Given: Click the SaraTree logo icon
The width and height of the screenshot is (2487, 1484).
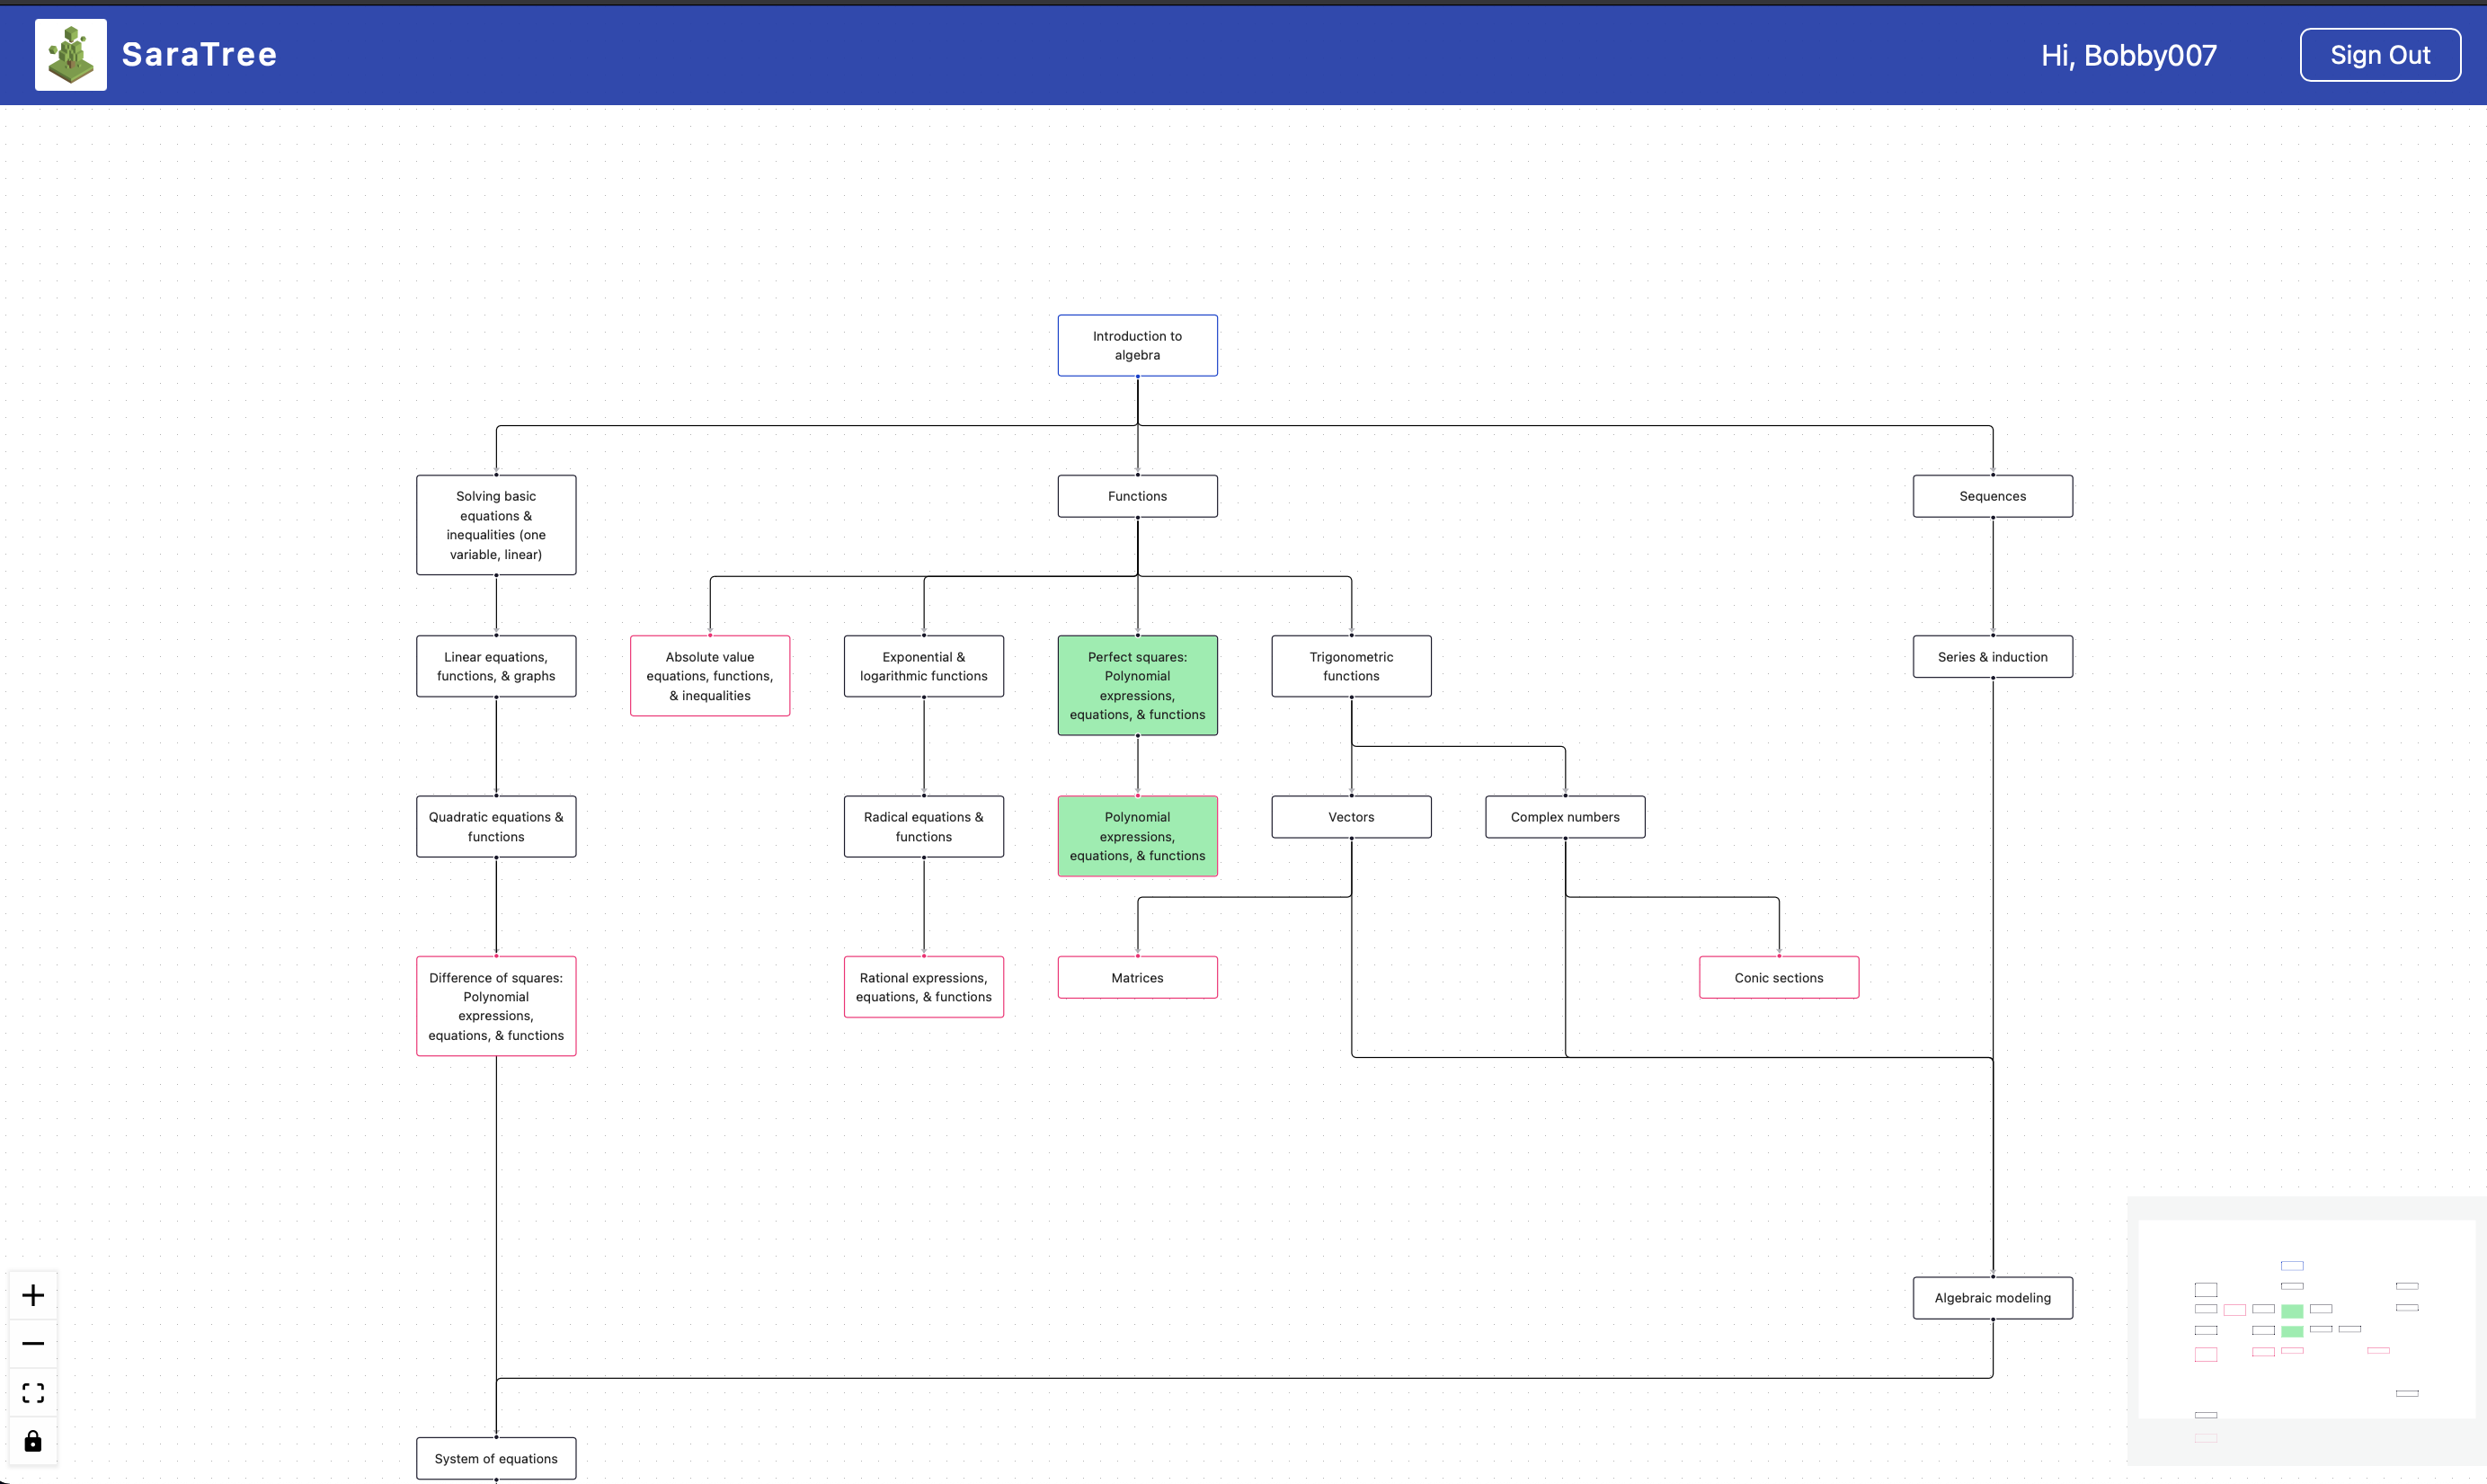Looking at the screenshot, I should coord(71,55).
